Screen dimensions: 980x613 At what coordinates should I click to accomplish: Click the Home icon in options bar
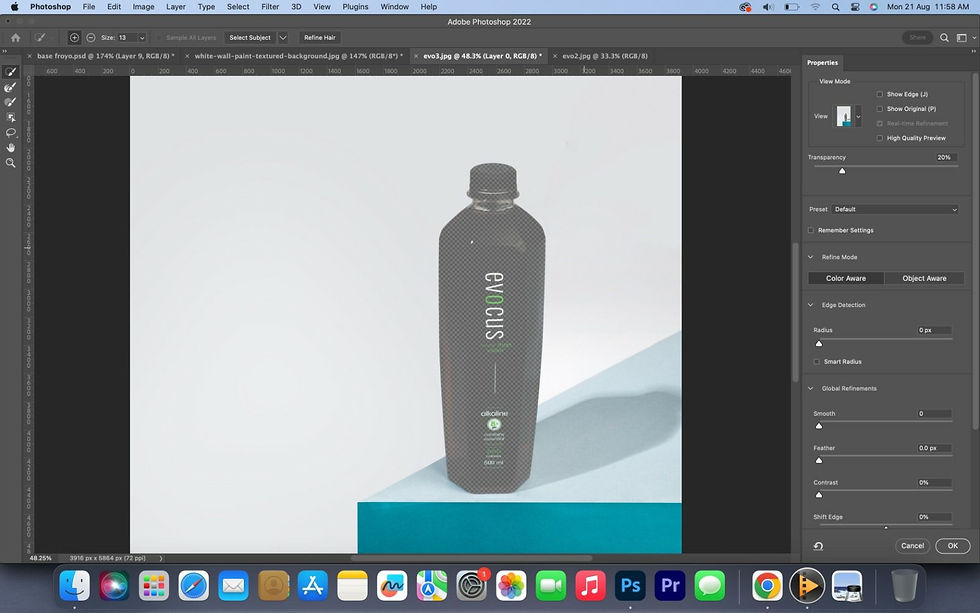point(16,37)
